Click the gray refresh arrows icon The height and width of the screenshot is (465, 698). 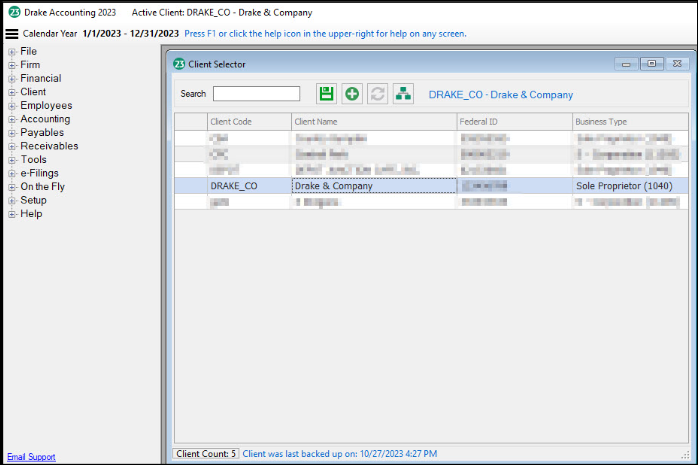pyautogui.click(x=378, y=94)
